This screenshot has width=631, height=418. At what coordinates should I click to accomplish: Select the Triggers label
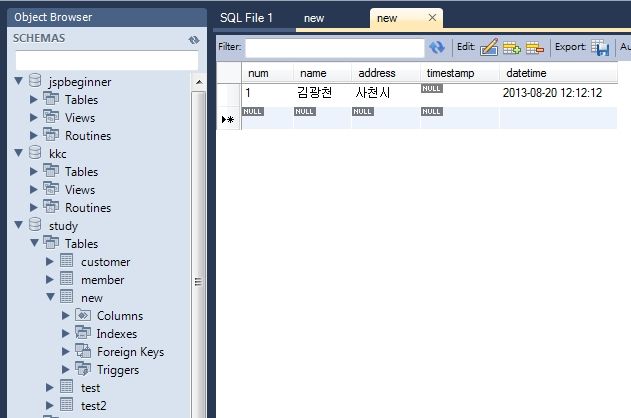pyautogui.click(x=118, y=370)
